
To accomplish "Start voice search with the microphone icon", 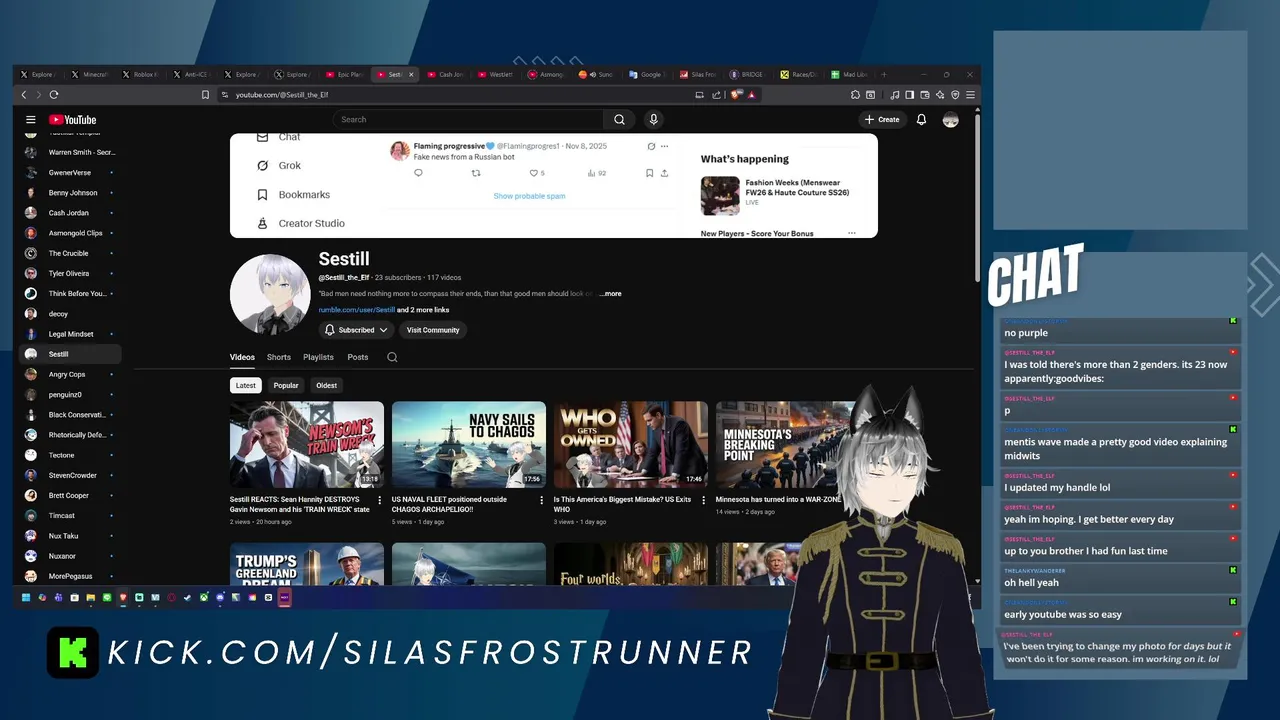I will point(653,119).
